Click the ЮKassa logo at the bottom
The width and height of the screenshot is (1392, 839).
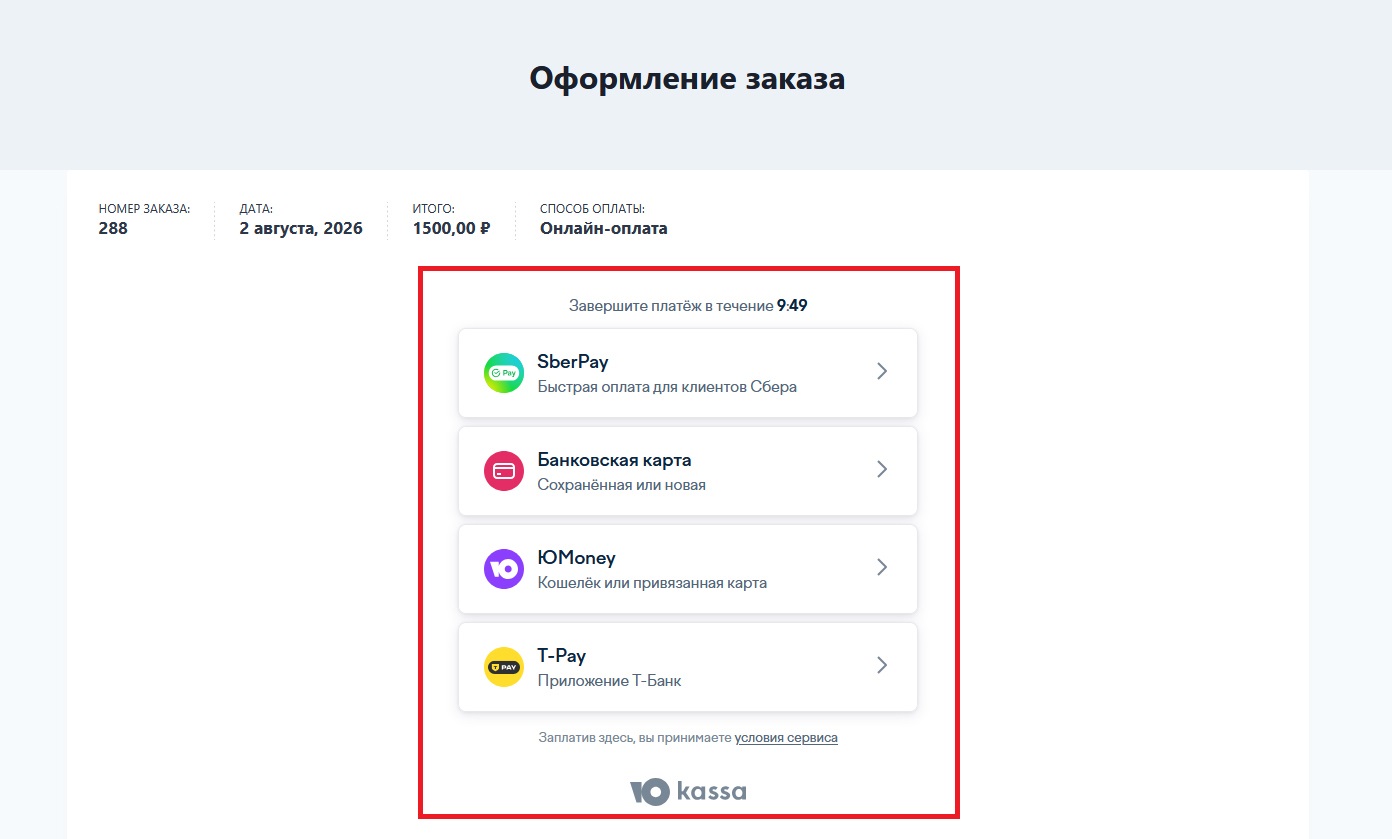[688, 792]
